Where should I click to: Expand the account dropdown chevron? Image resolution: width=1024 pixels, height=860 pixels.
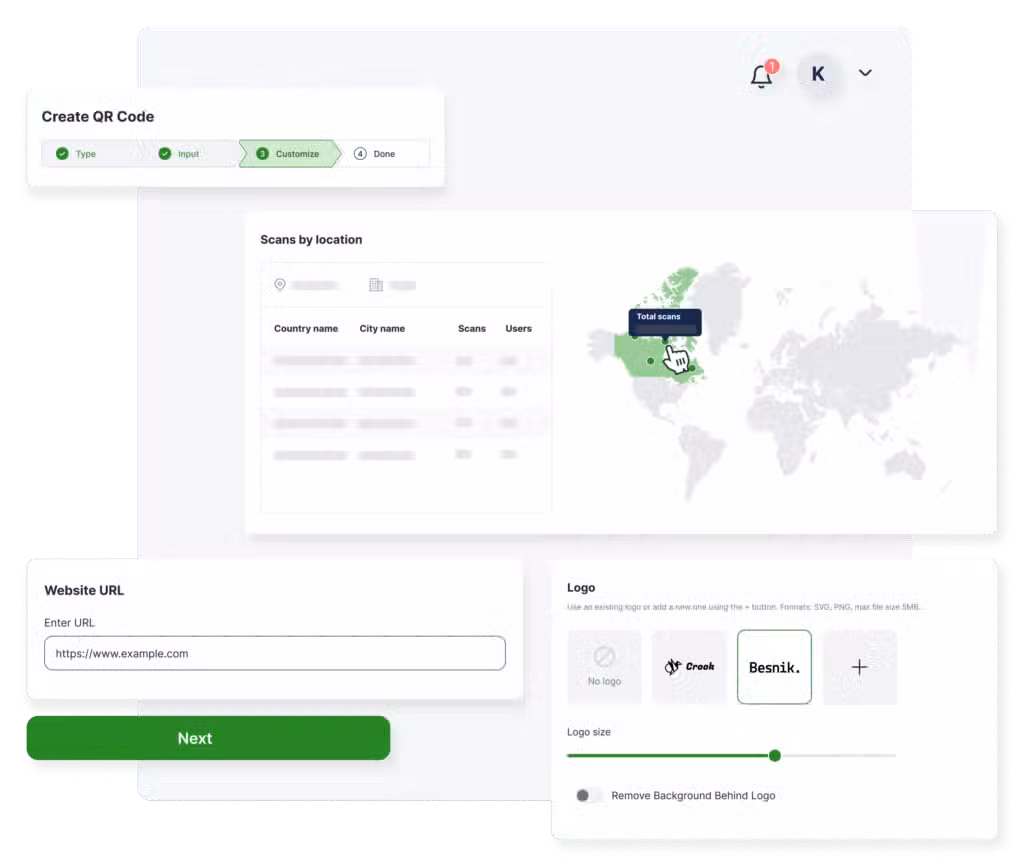(x=865, y=73)
